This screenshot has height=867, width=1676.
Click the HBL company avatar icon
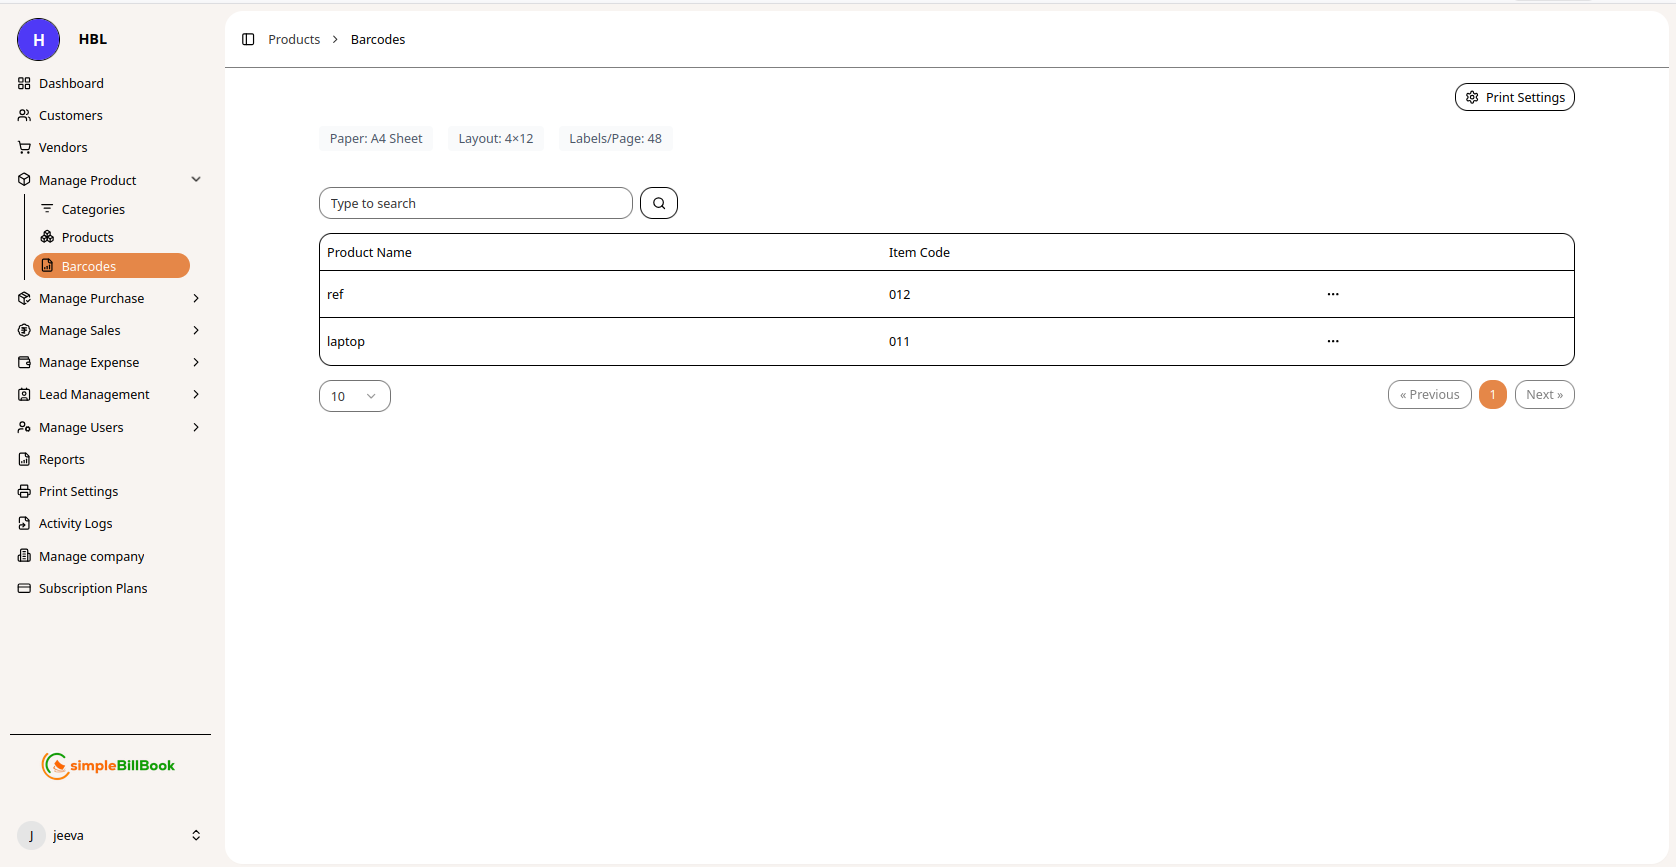coord(39,40)
